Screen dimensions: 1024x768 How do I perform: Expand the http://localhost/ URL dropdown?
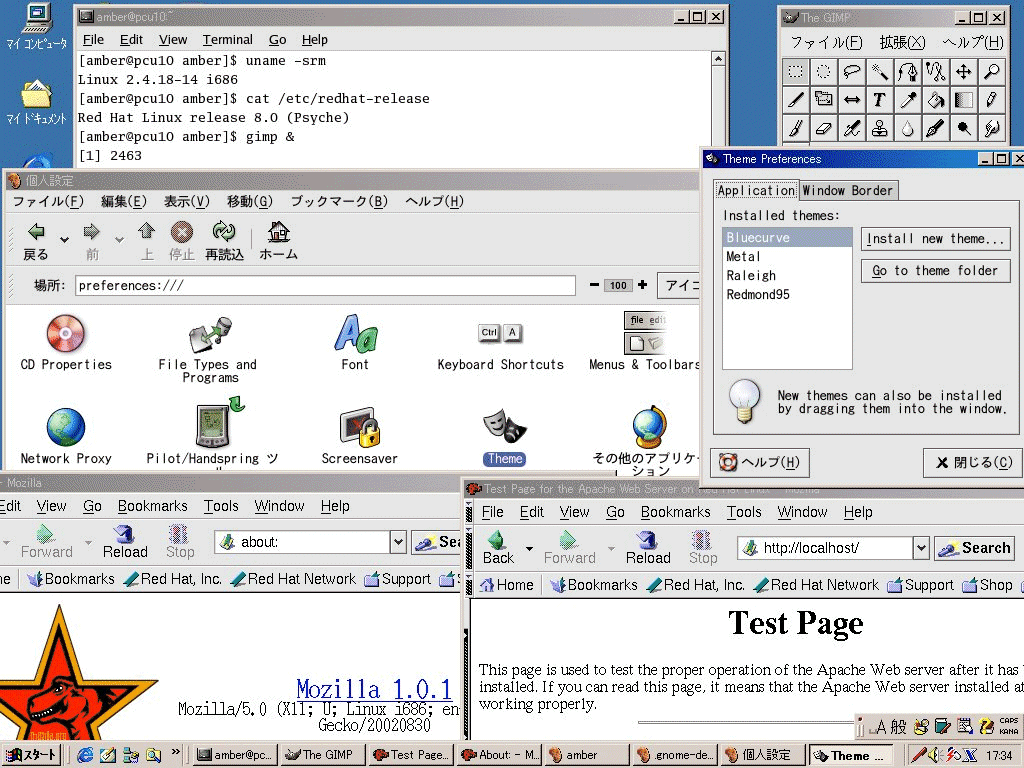click(921, 548)
